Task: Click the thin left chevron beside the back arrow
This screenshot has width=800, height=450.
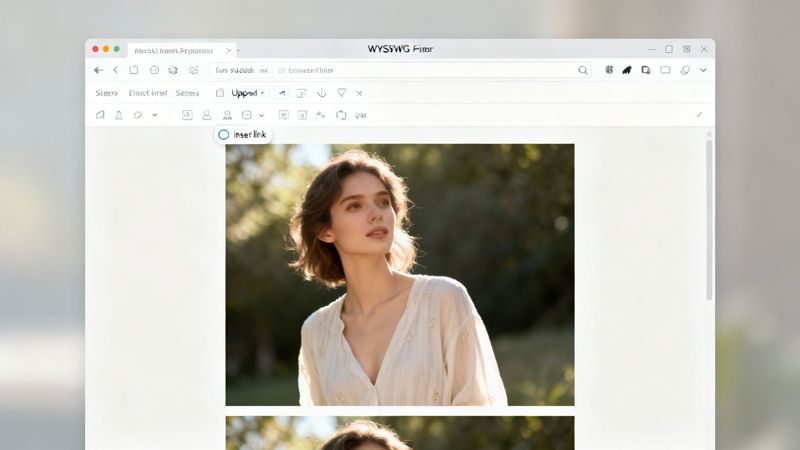Action: coord(116,70)
